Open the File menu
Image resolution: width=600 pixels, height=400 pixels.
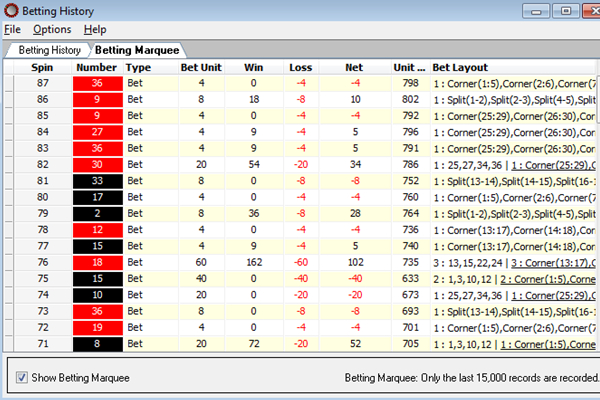pyautogui.click(x=12, y=30)
